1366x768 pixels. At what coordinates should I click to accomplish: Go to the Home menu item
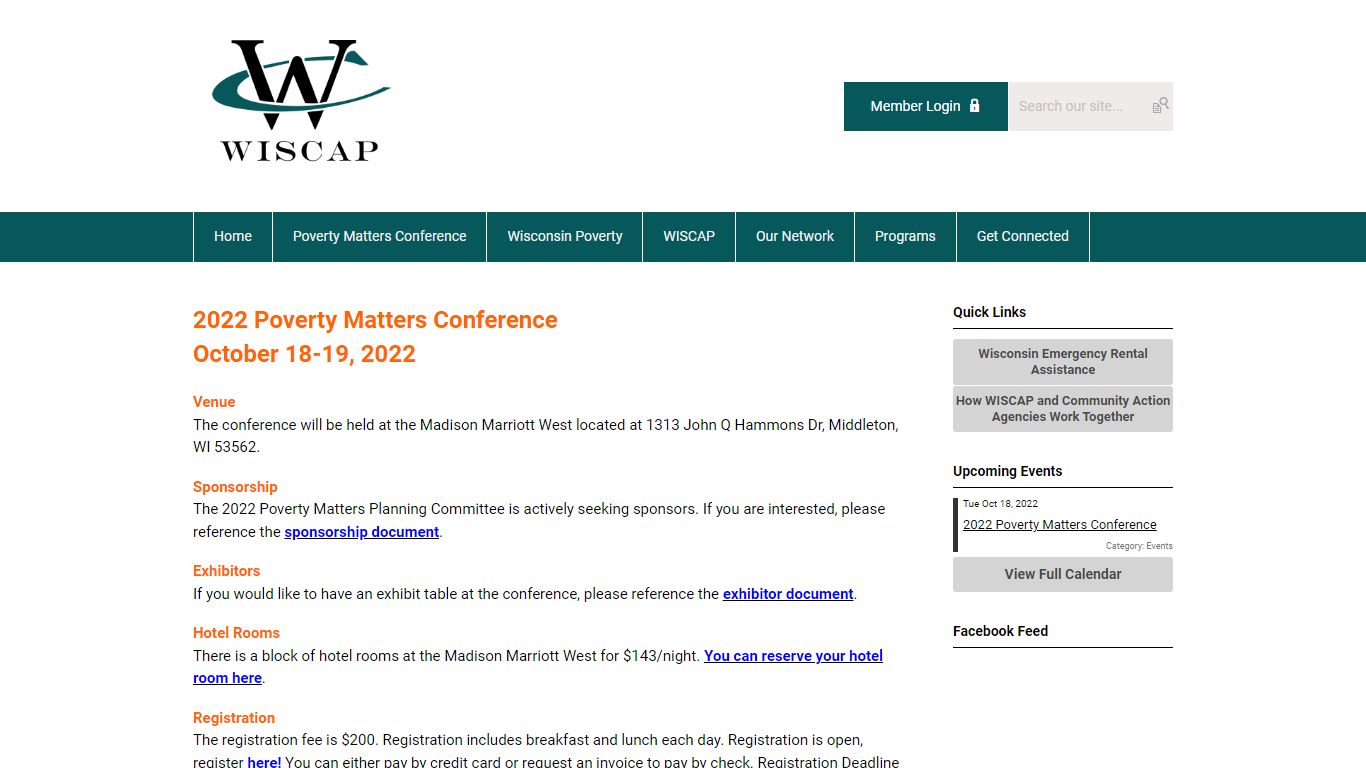[233, 237]
